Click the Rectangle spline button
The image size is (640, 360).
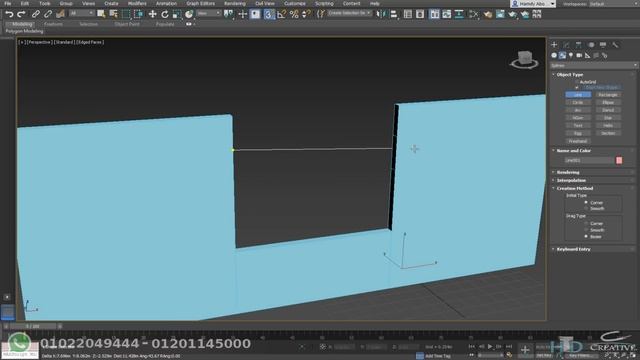pyautogui.click(x=608, y=95)
